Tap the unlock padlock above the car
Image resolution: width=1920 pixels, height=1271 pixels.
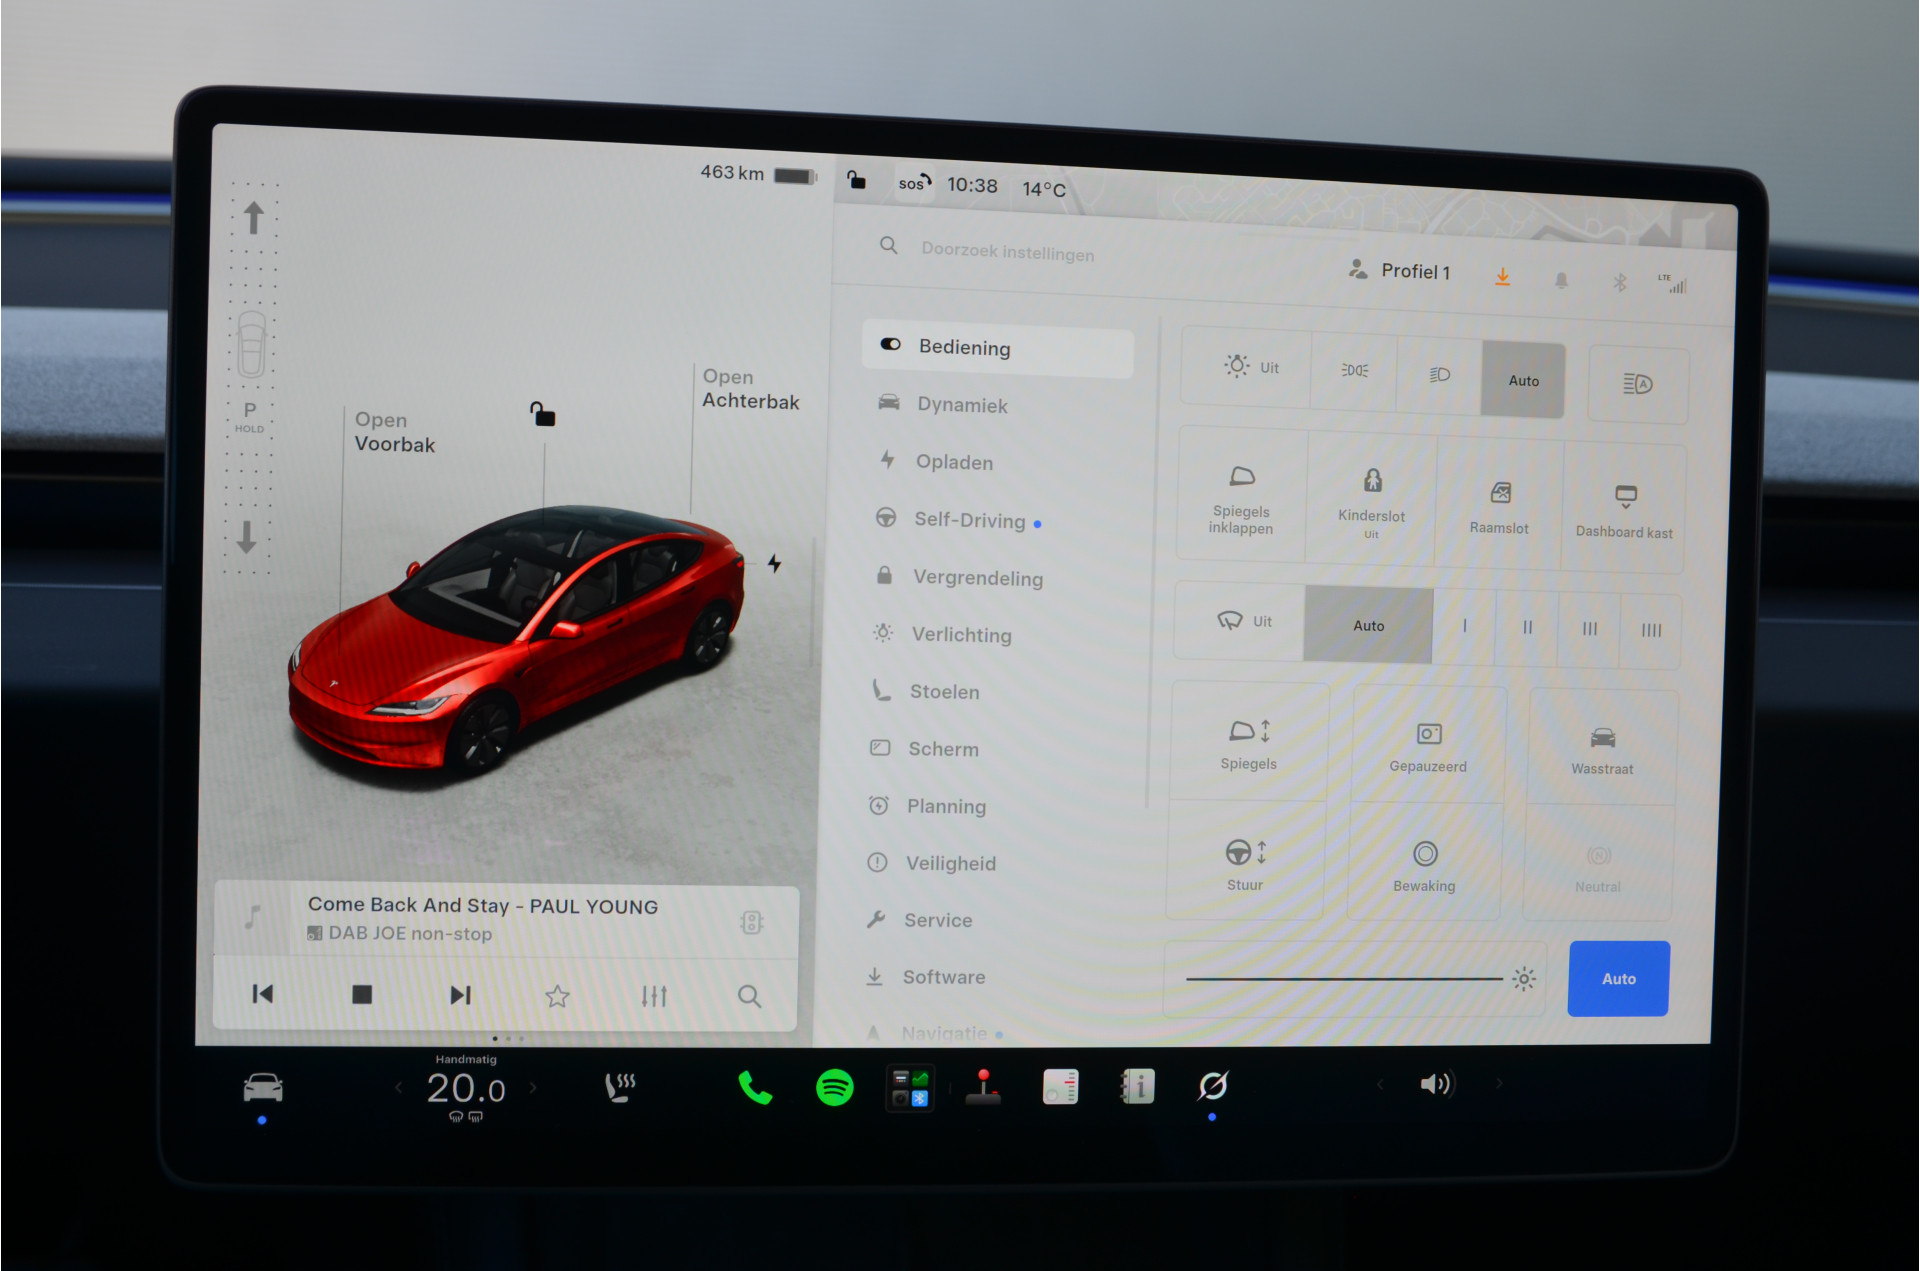click(x=543, y=413)
